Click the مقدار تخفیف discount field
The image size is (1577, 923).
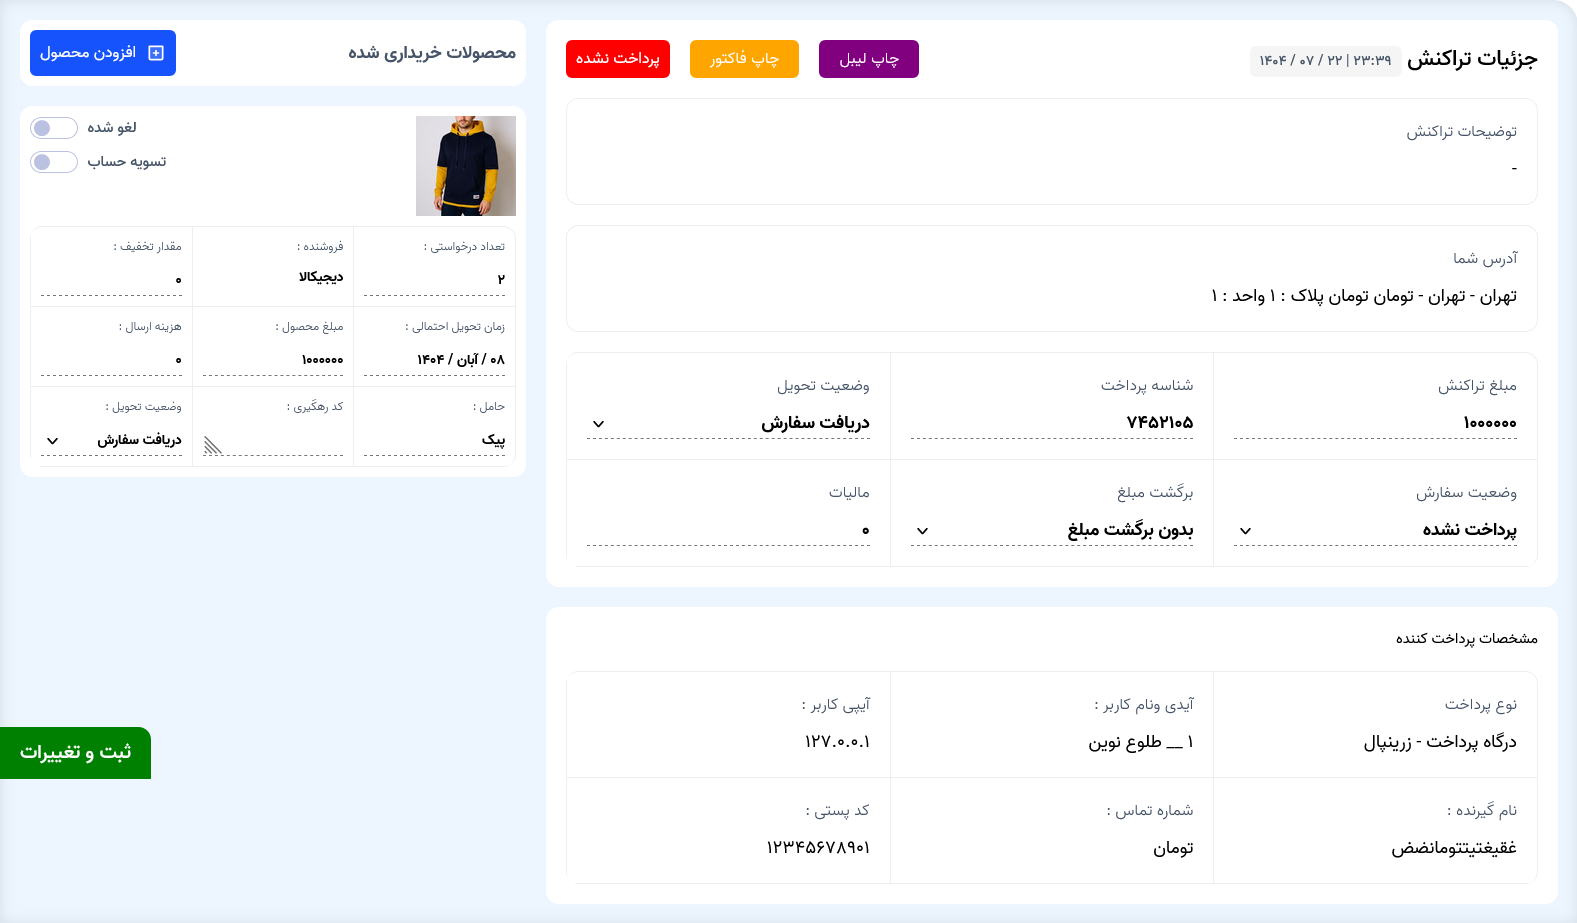(x=111, y=279)
